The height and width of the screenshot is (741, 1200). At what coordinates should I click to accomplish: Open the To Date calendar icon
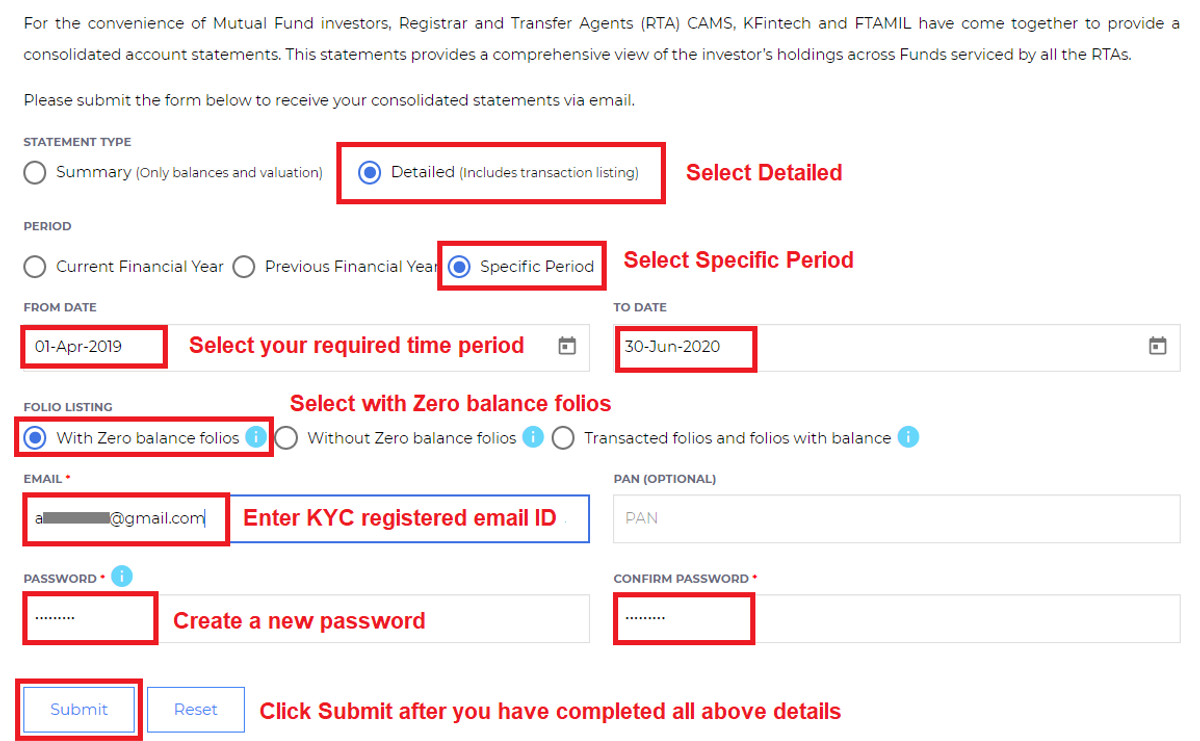[x=1157, y=346]
